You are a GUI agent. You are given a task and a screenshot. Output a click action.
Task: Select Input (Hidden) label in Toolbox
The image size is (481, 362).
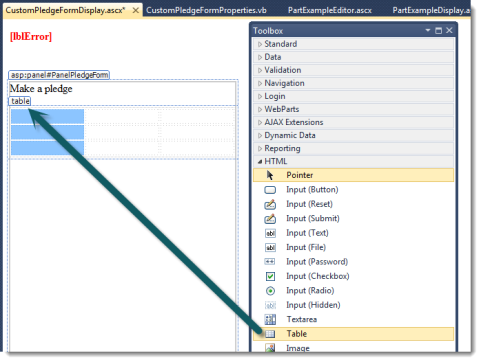[313, 305]
